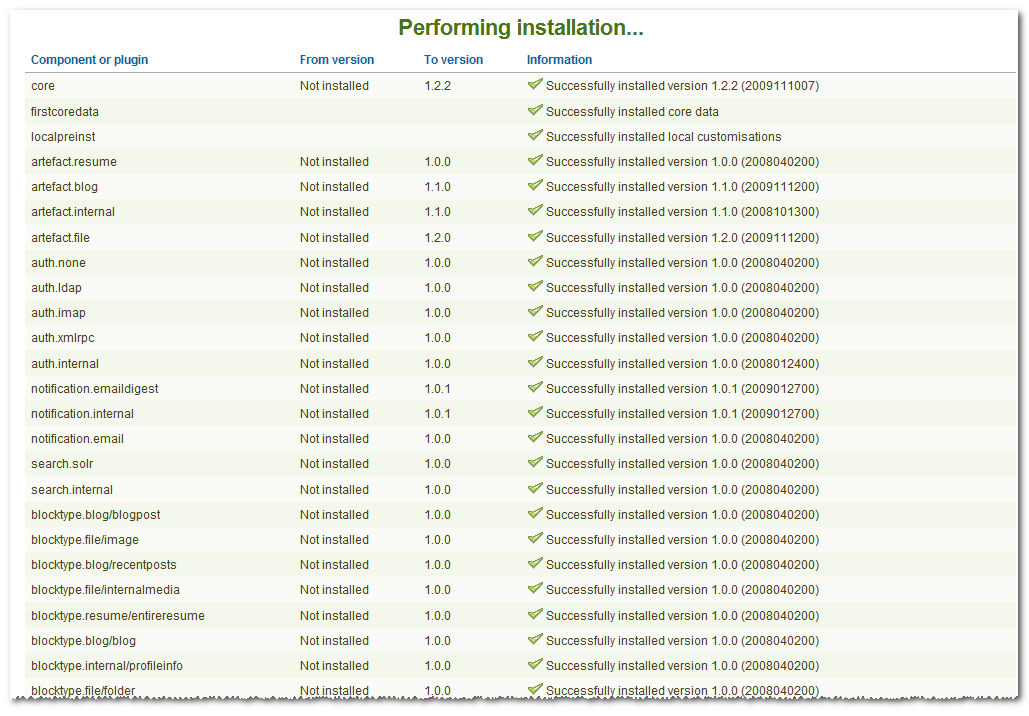This screenshot has width=1029, height=716.
Task: Click the checkmark in the notification.email row
Action: coord(535,436)
